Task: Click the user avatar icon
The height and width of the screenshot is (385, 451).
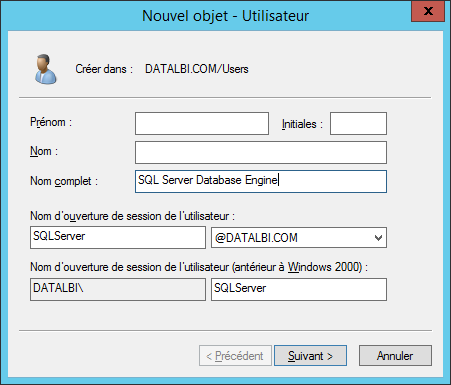Action: pos(46,69)
